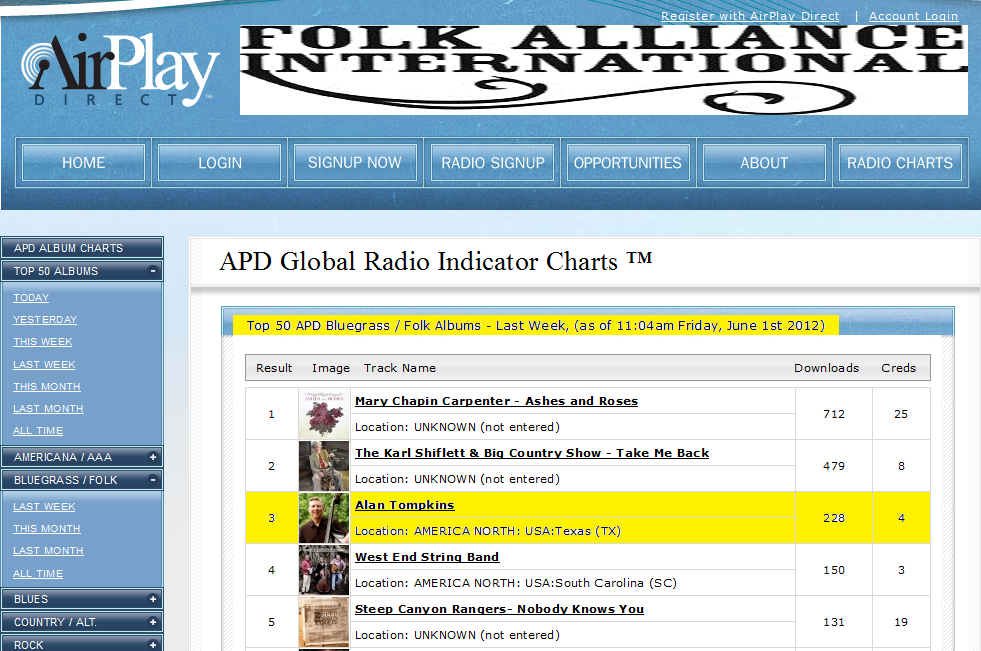Click the Creds column header
981x651 pixels.
tap(898, 368)
